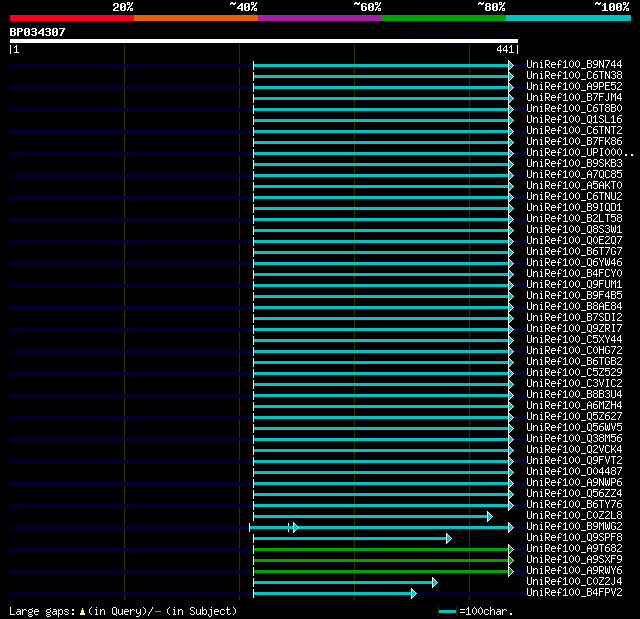The height and width of the screenshot is (619, 640).
Task: Click the UniRef100_C6TNT2 label
Action: pyautogui.click(x=574, y=131)
